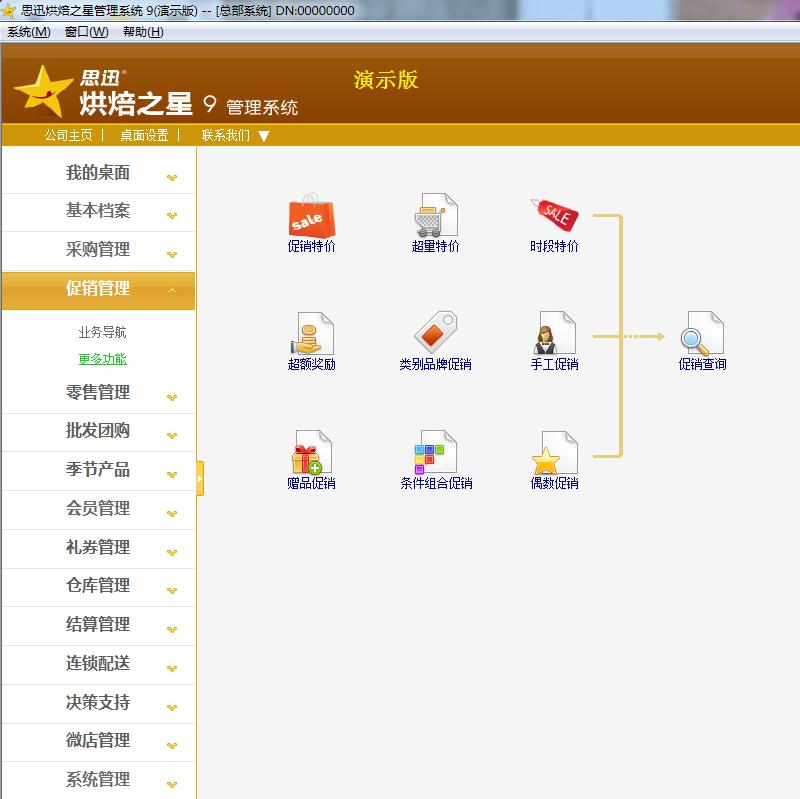This screenshot has width=800, height=799.
Task: Open the 促销查询 magnifier icon
Action: coord(702,333)
